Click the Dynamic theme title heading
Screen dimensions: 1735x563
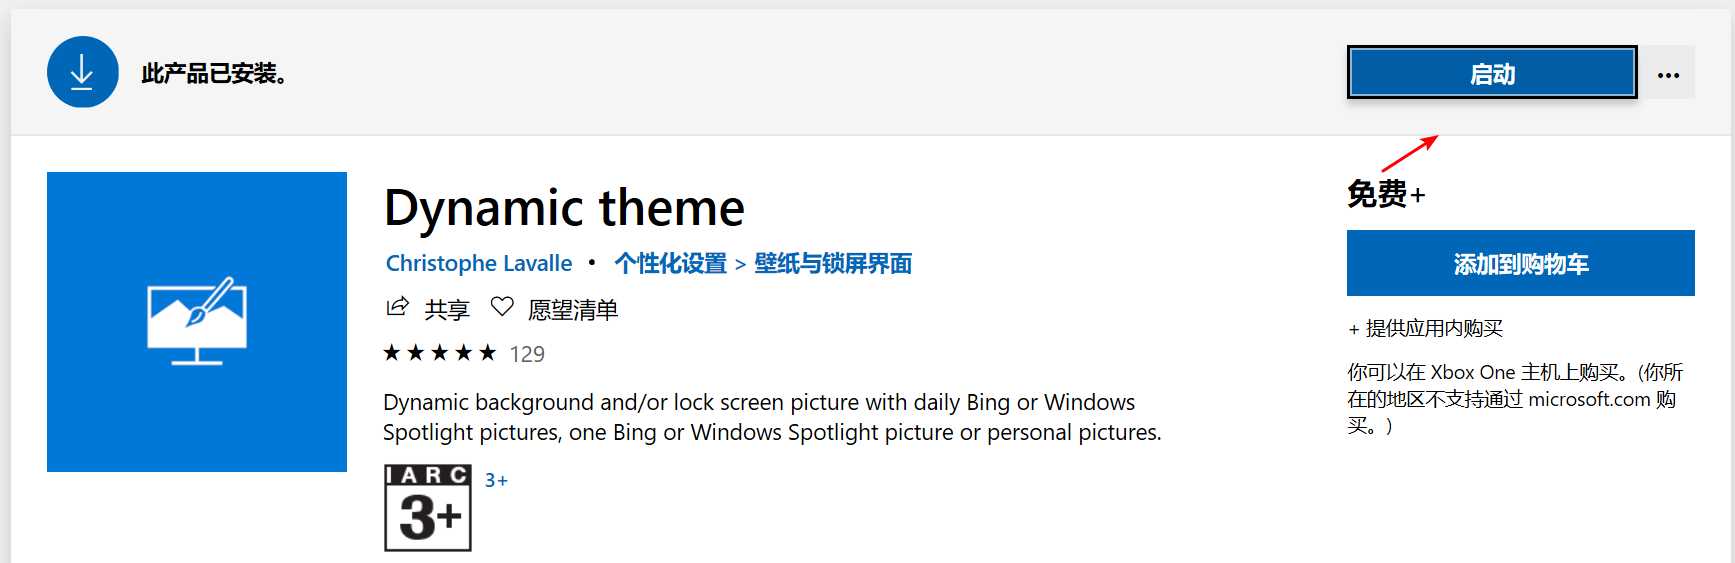pos(564,208)
